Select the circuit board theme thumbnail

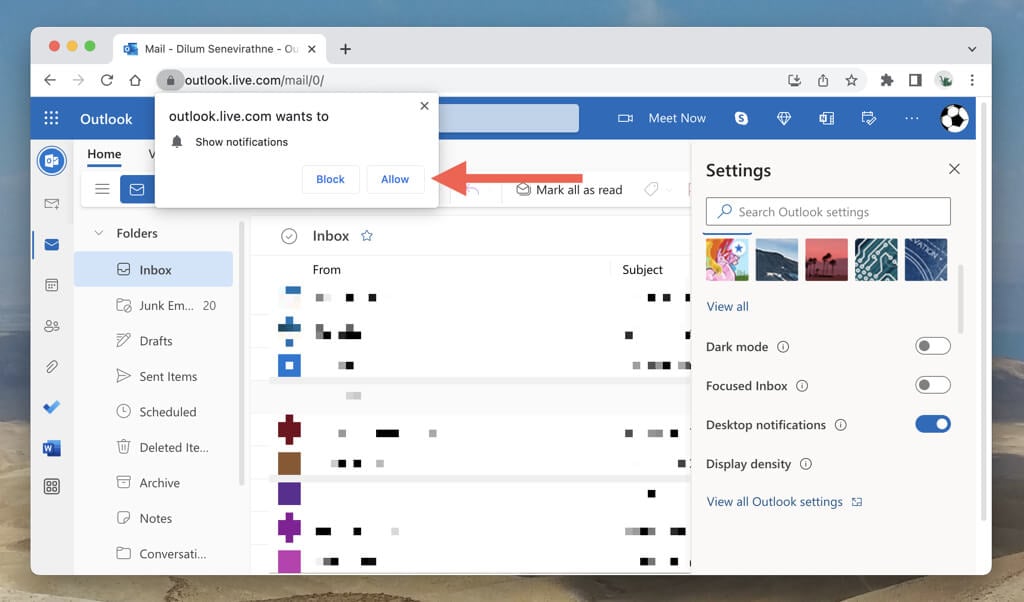[x=876, y=260]
